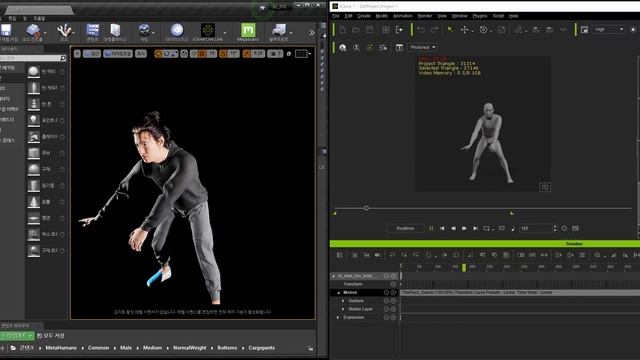Click the iClone playback scrubber handle
The height and width of the screenshot is (360, 640).
coord(366,208)
